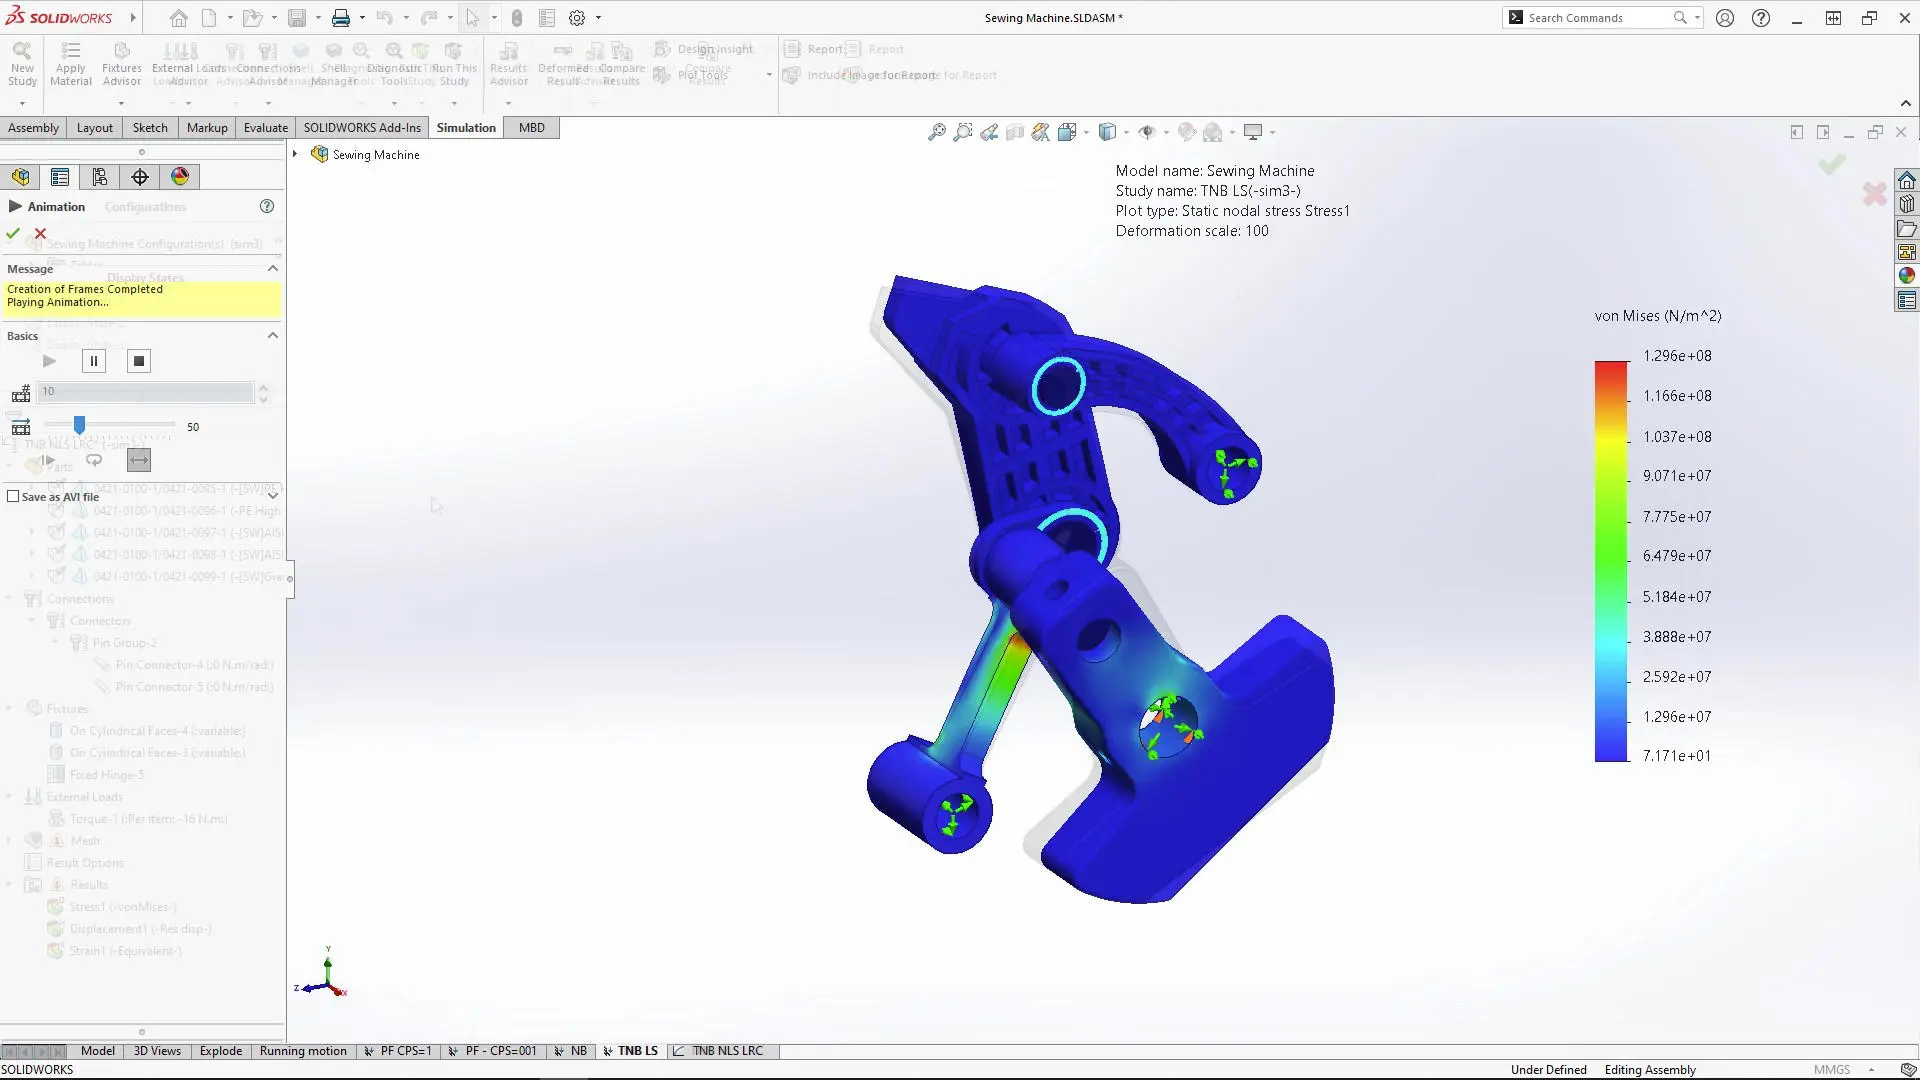1920x1080 pixels.
Task: Collapse the Message section
Action: coord(272,268)
